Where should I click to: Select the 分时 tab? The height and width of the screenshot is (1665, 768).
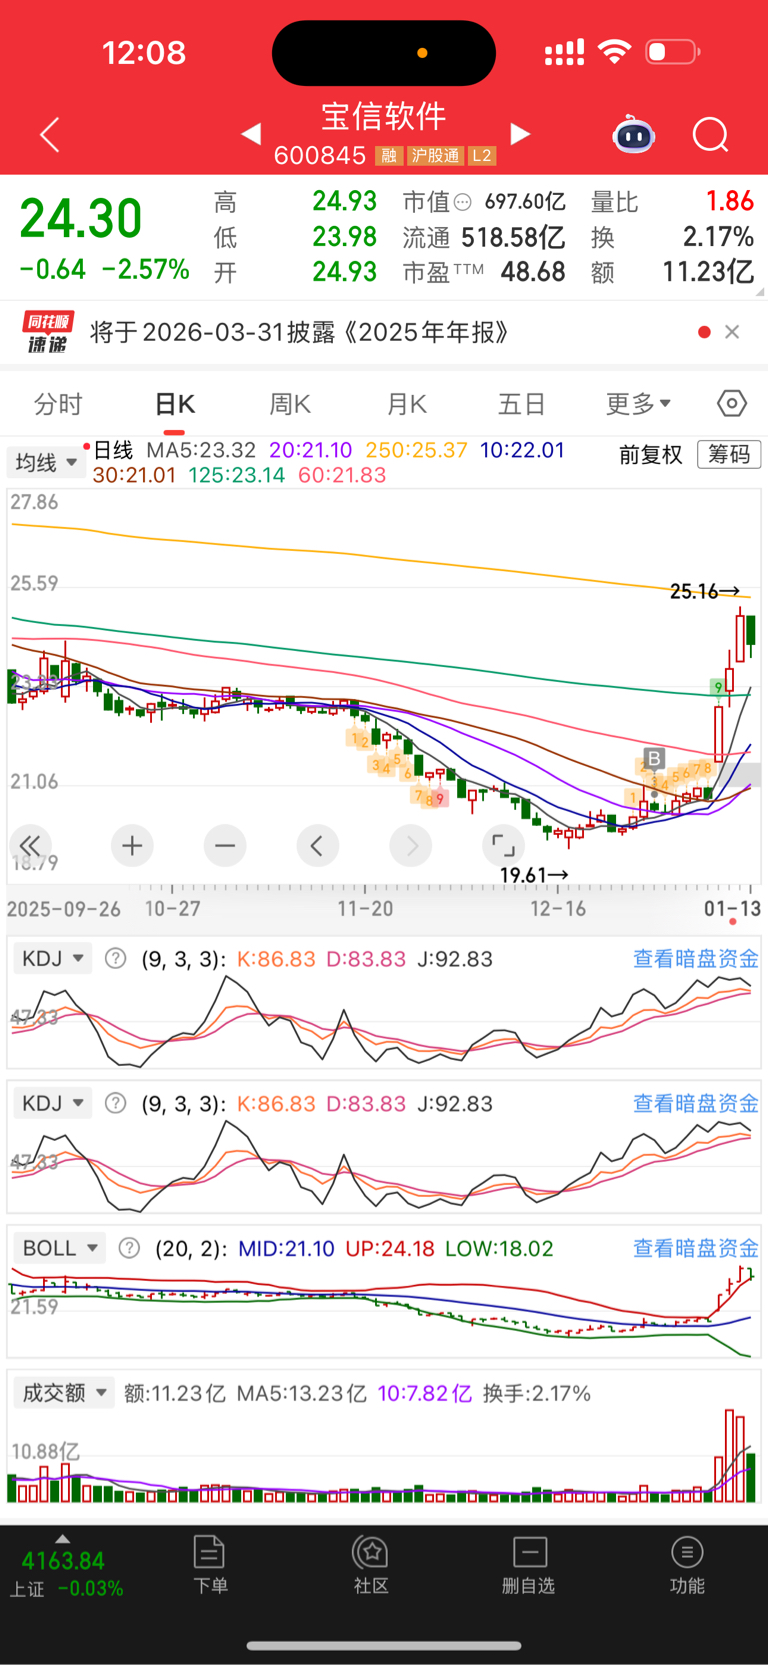[58, 404]
